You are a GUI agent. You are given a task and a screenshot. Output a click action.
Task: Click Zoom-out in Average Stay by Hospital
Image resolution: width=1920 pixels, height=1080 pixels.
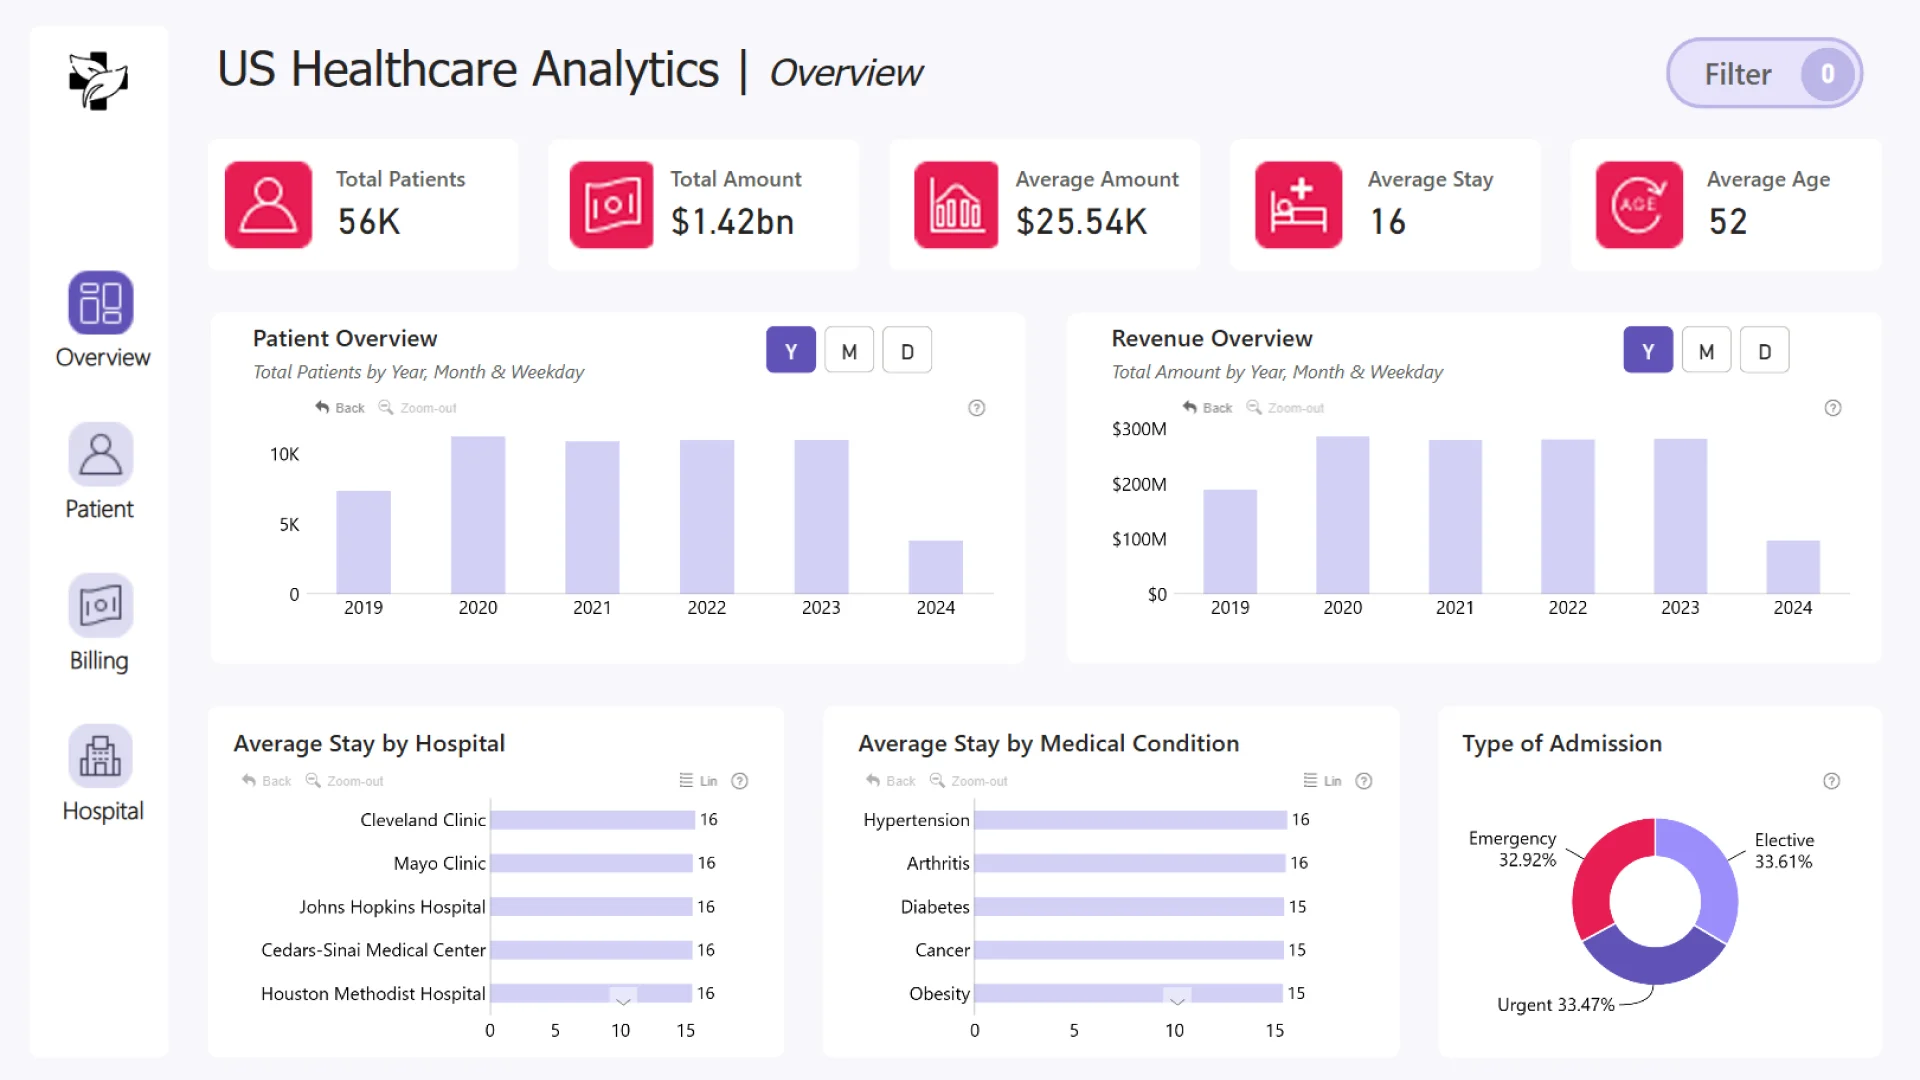point(345,781)
